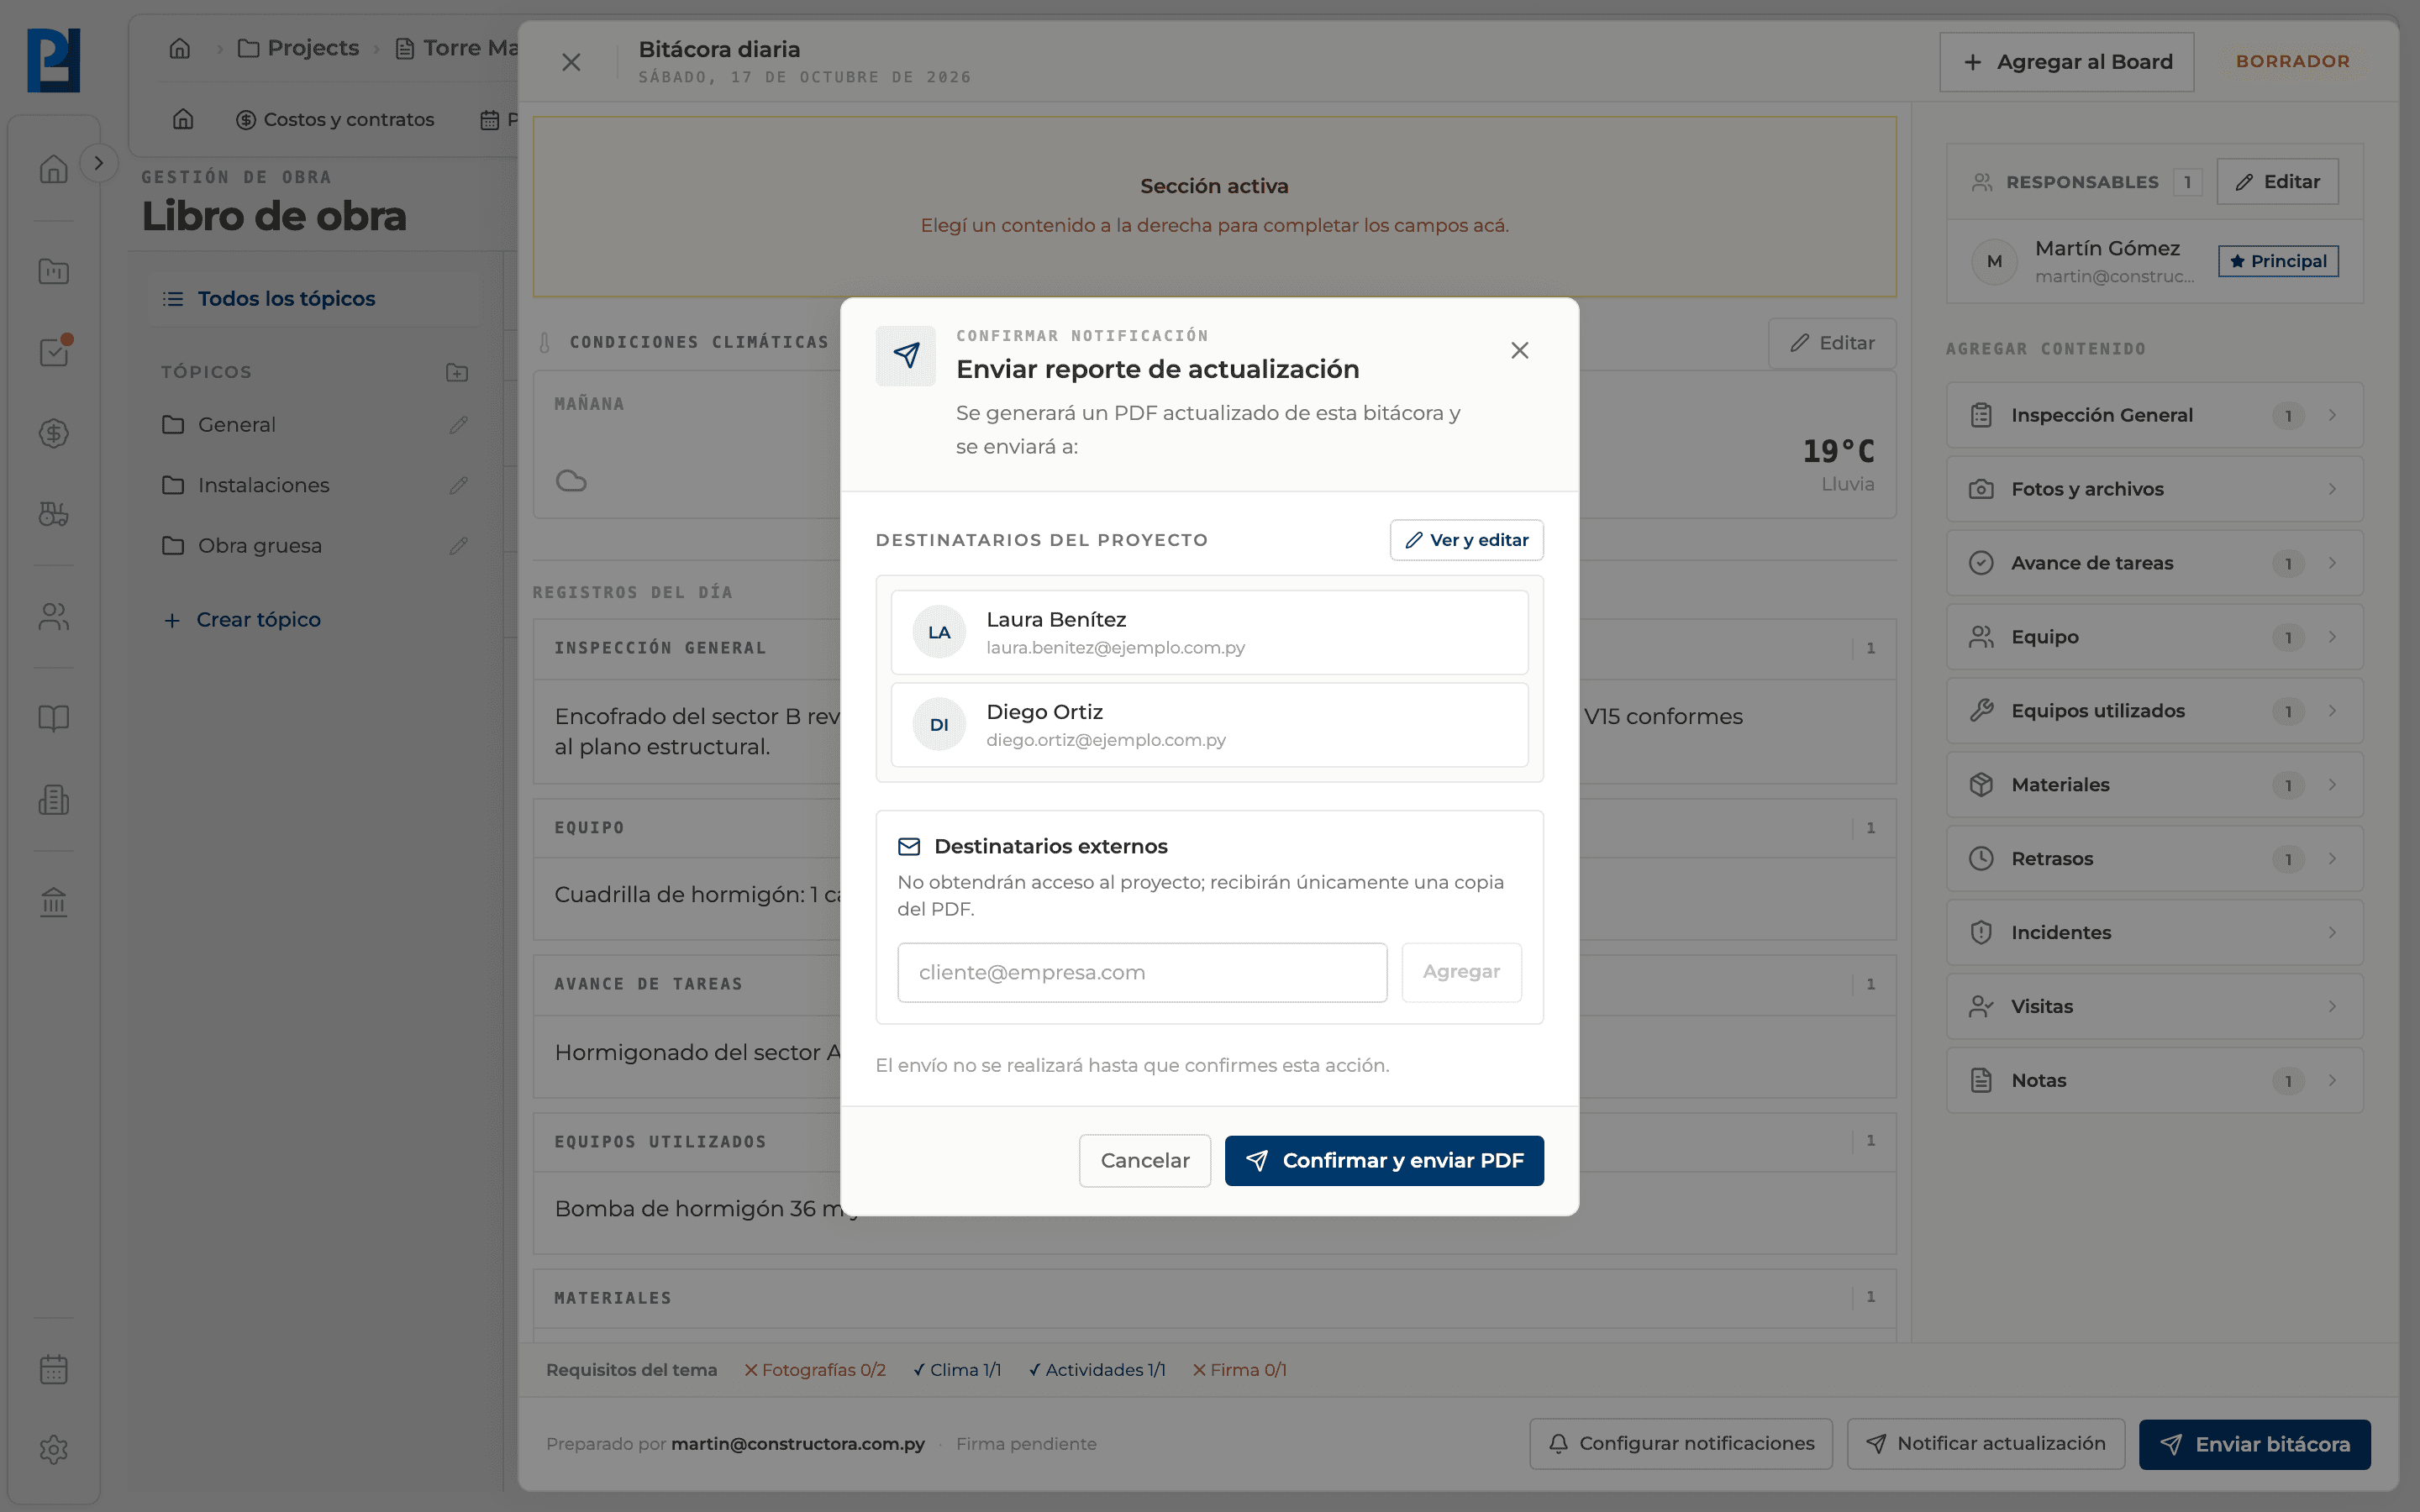Click the BORRADOR status label
2420x1512 pixels.
pos(2292,62)
